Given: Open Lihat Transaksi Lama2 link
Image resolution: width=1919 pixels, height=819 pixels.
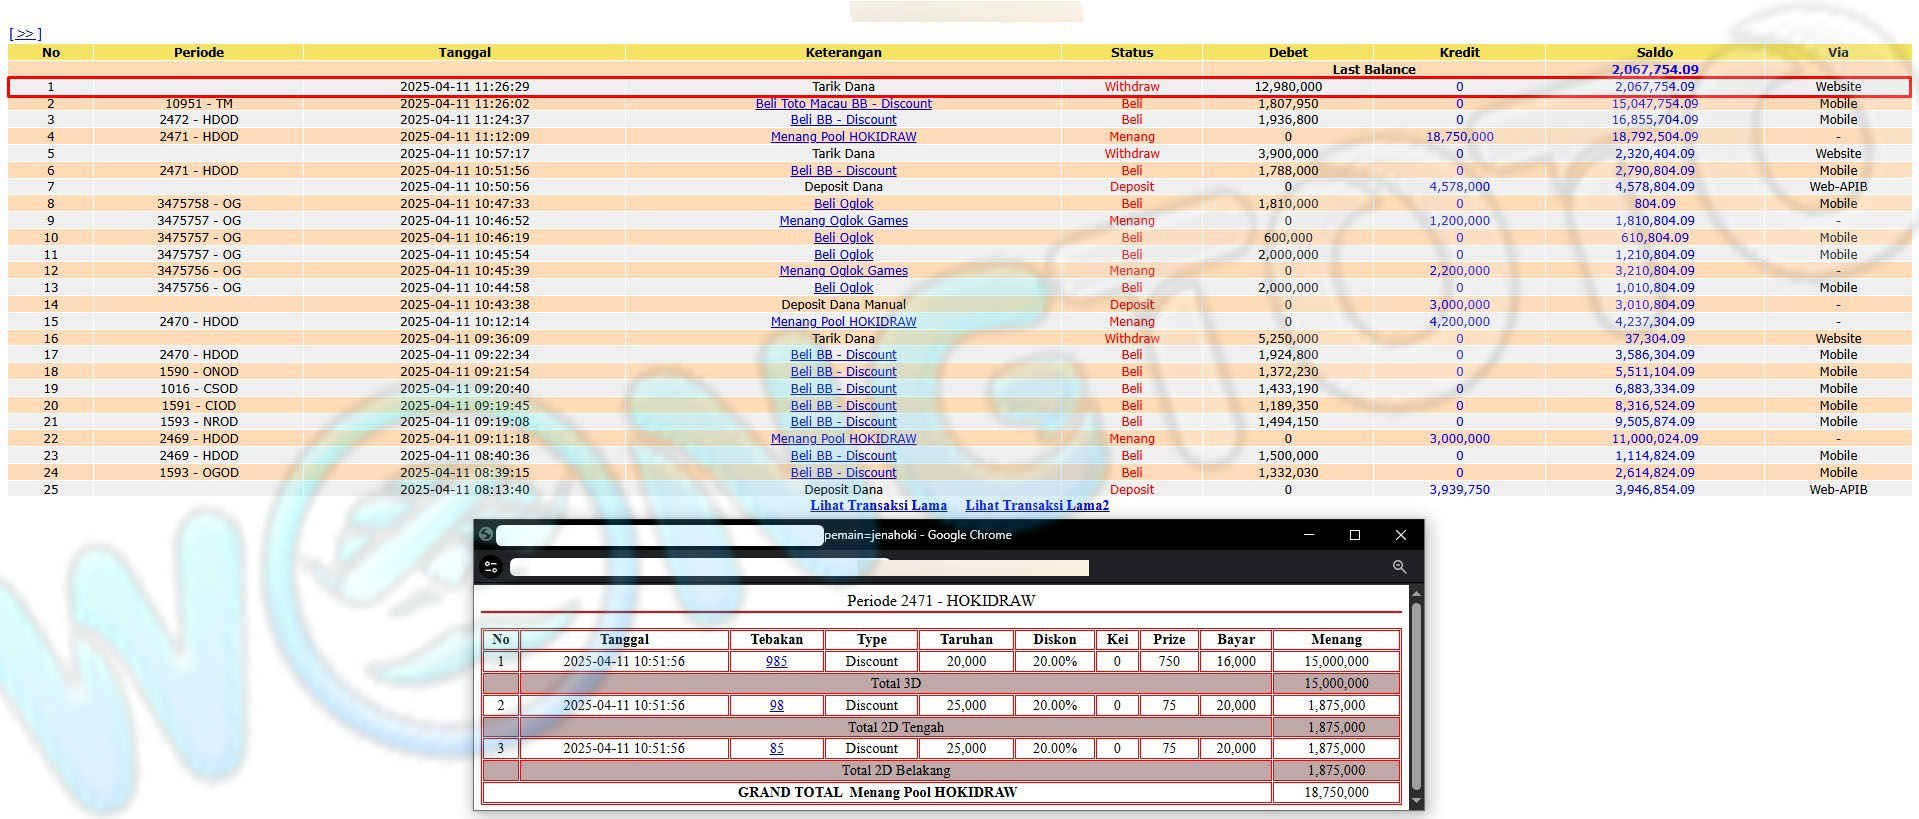Looking at the screenshot, I should click(1037, 506).
